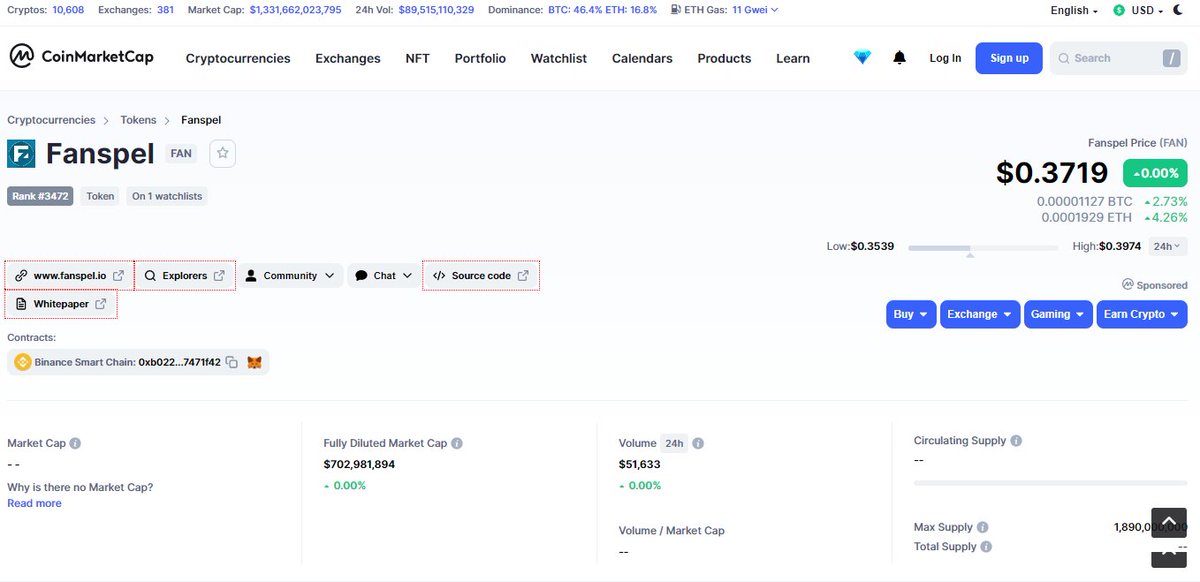Click Tokens breadcrumb link
The width and height of the screenshot is (1200, 582).
138,120
